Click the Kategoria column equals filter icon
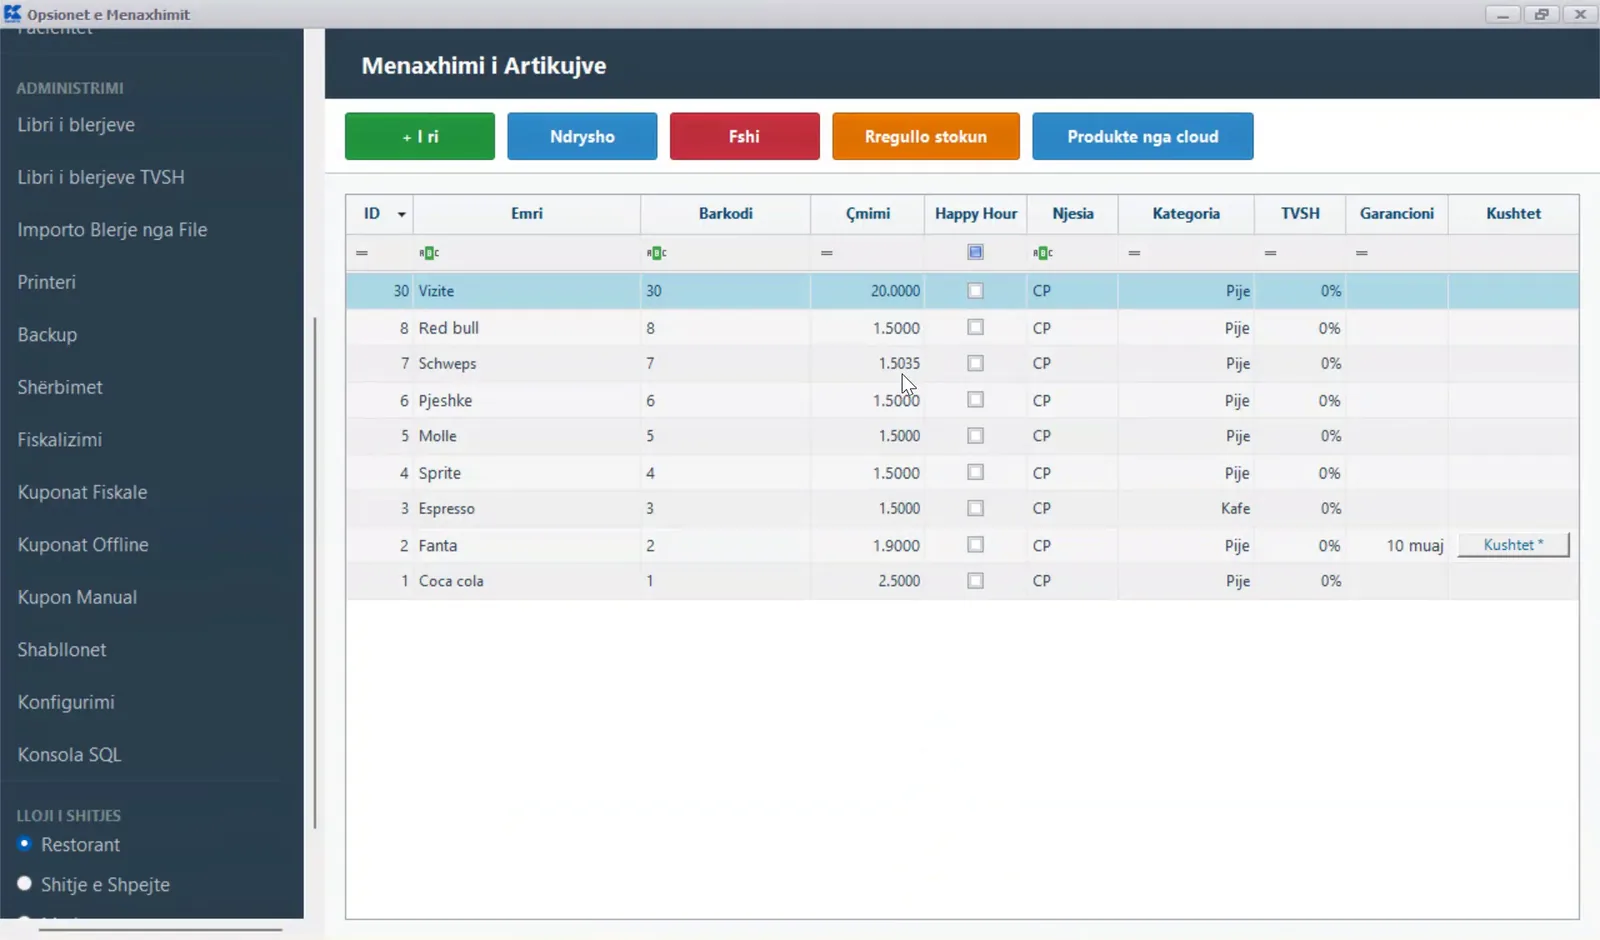 (1134, 253)
